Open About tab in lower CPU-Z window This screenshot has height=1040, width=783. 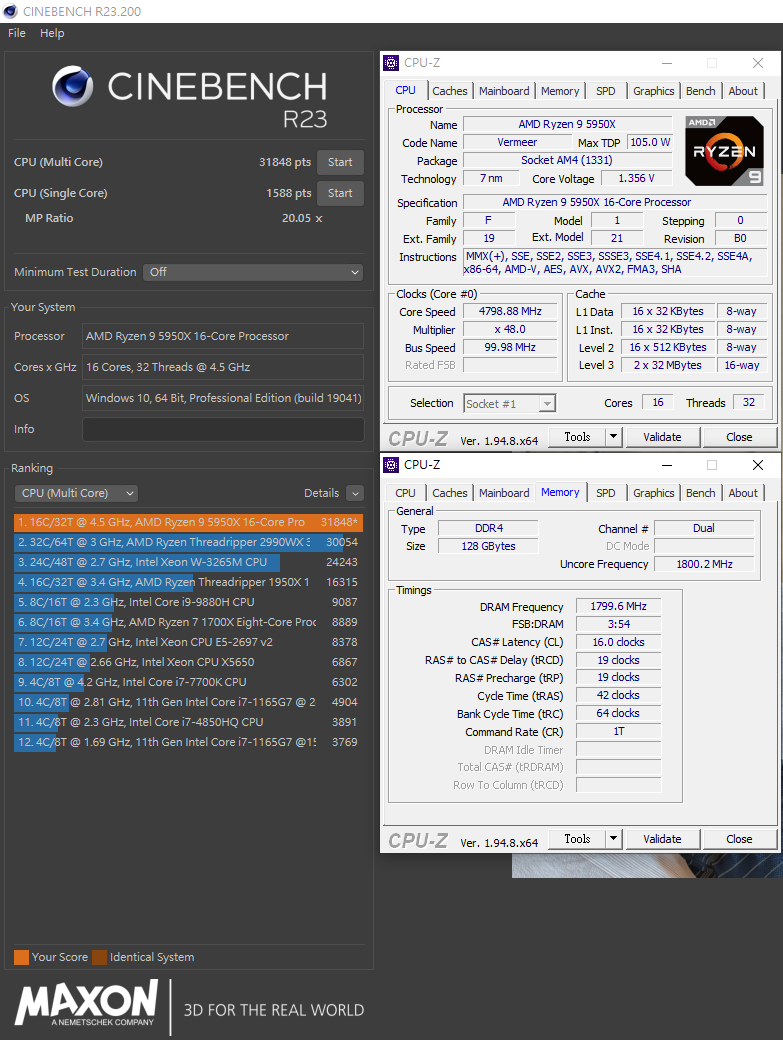tap(743, 493)
